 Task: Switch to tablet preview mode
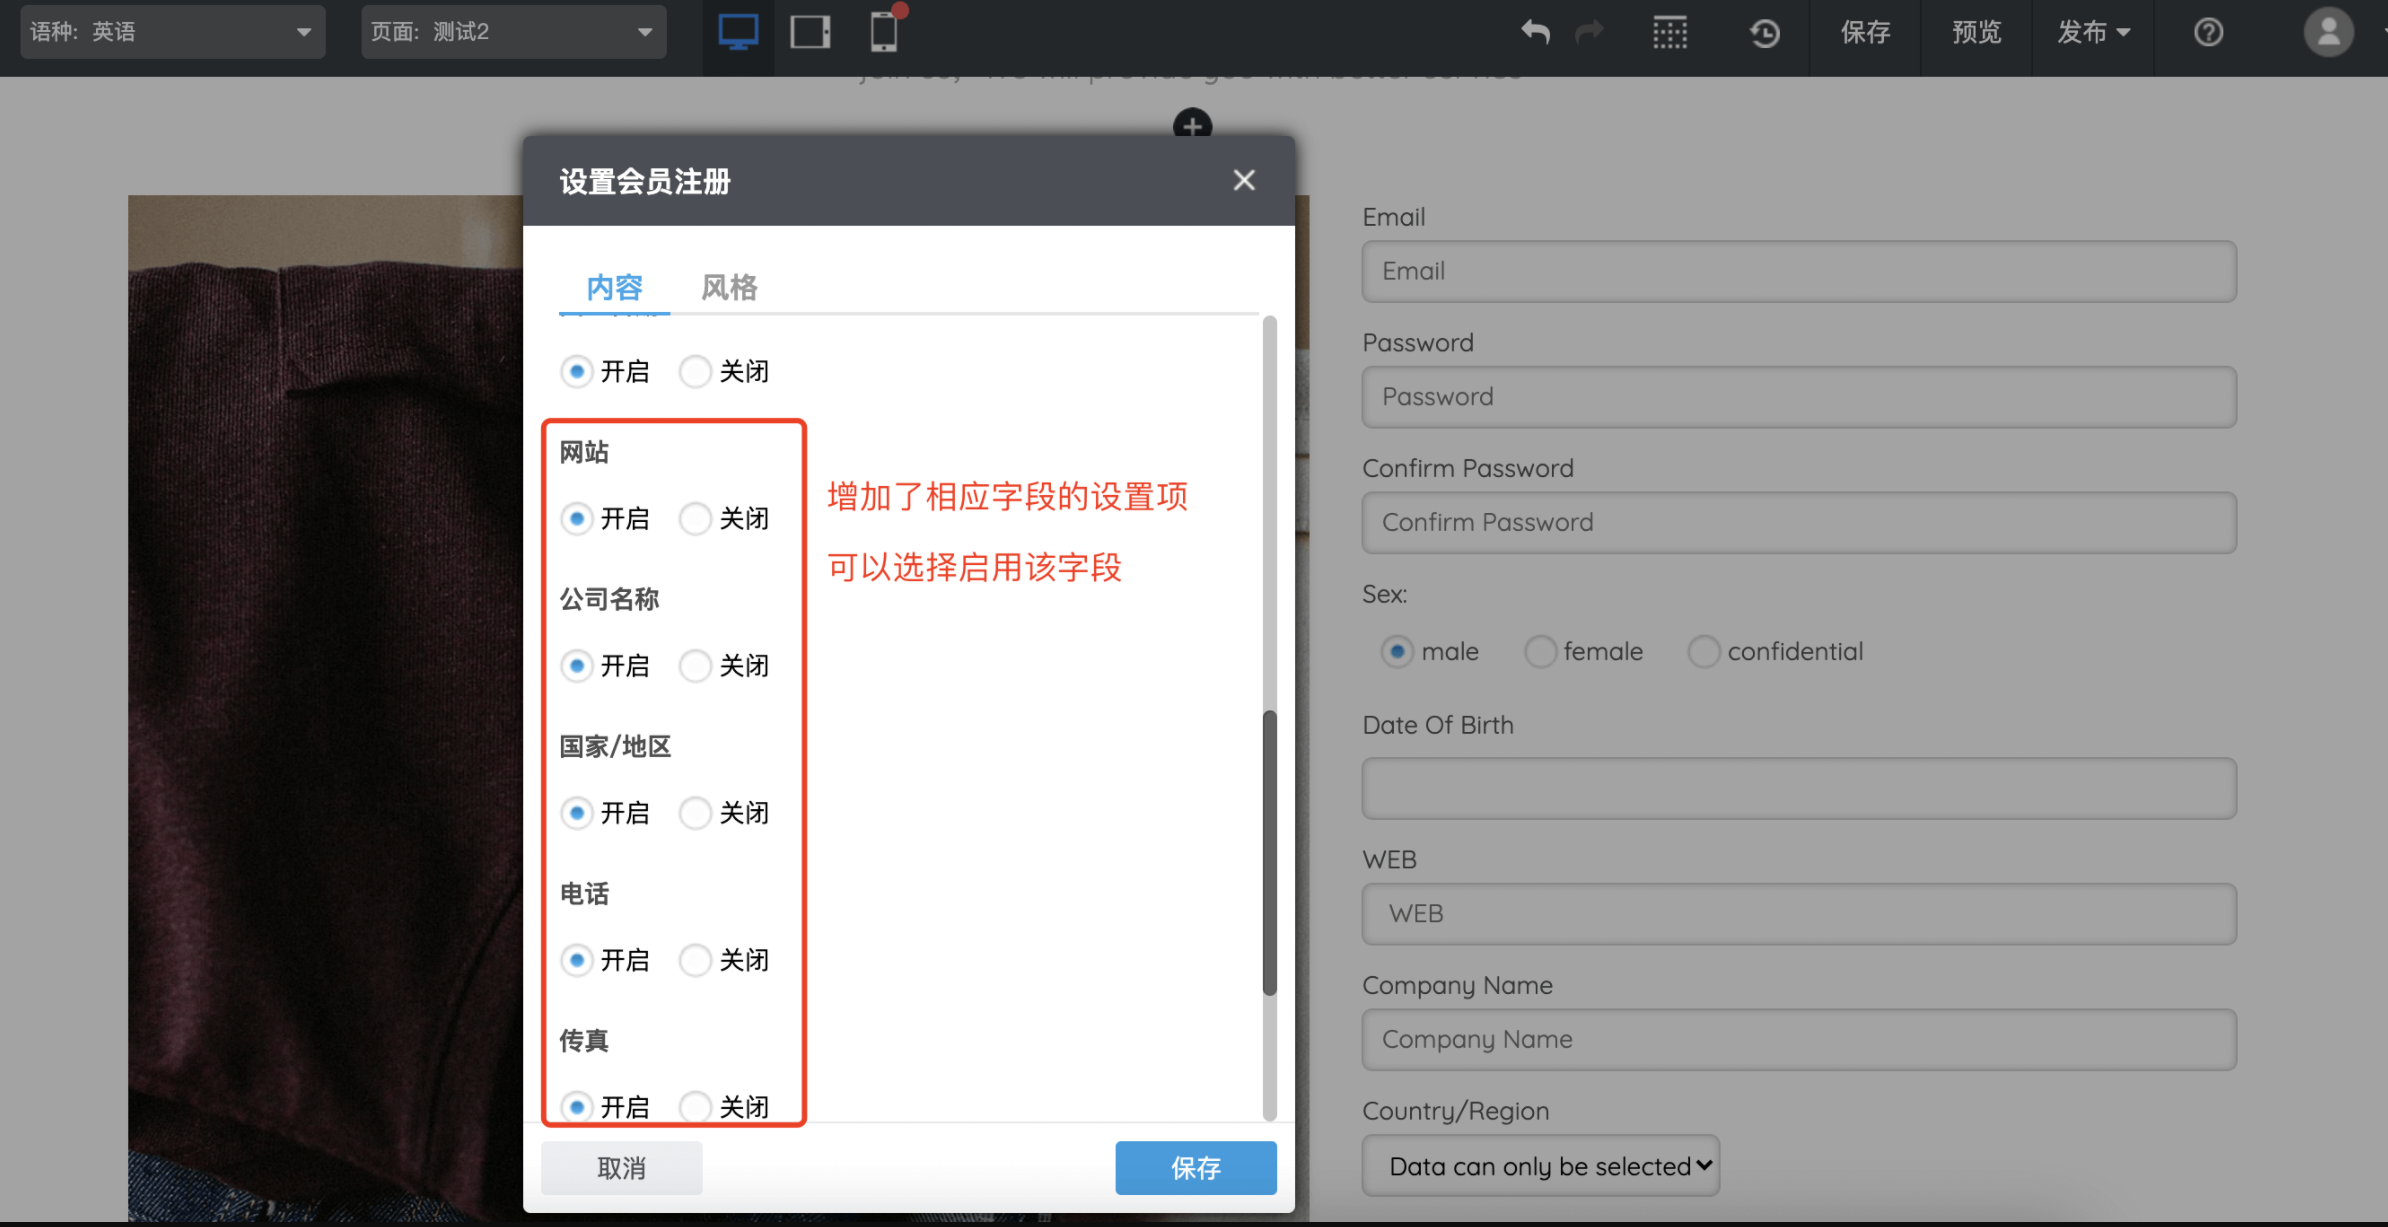(810, 31)
